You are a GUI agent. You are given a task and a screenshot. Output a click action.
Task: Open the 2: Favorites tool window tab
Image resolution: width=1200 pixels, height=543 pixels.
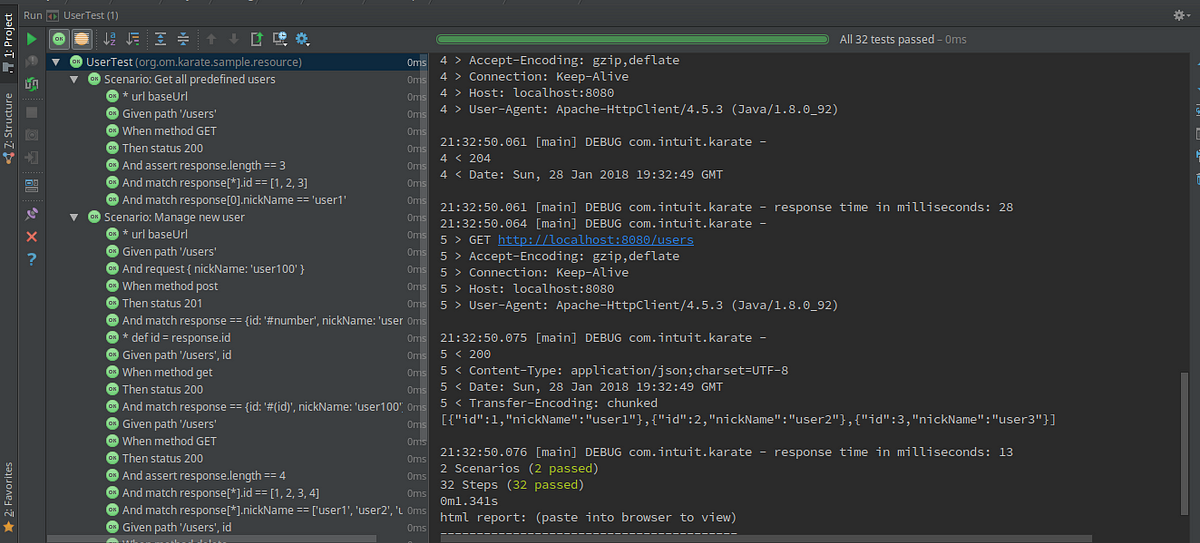8,496
